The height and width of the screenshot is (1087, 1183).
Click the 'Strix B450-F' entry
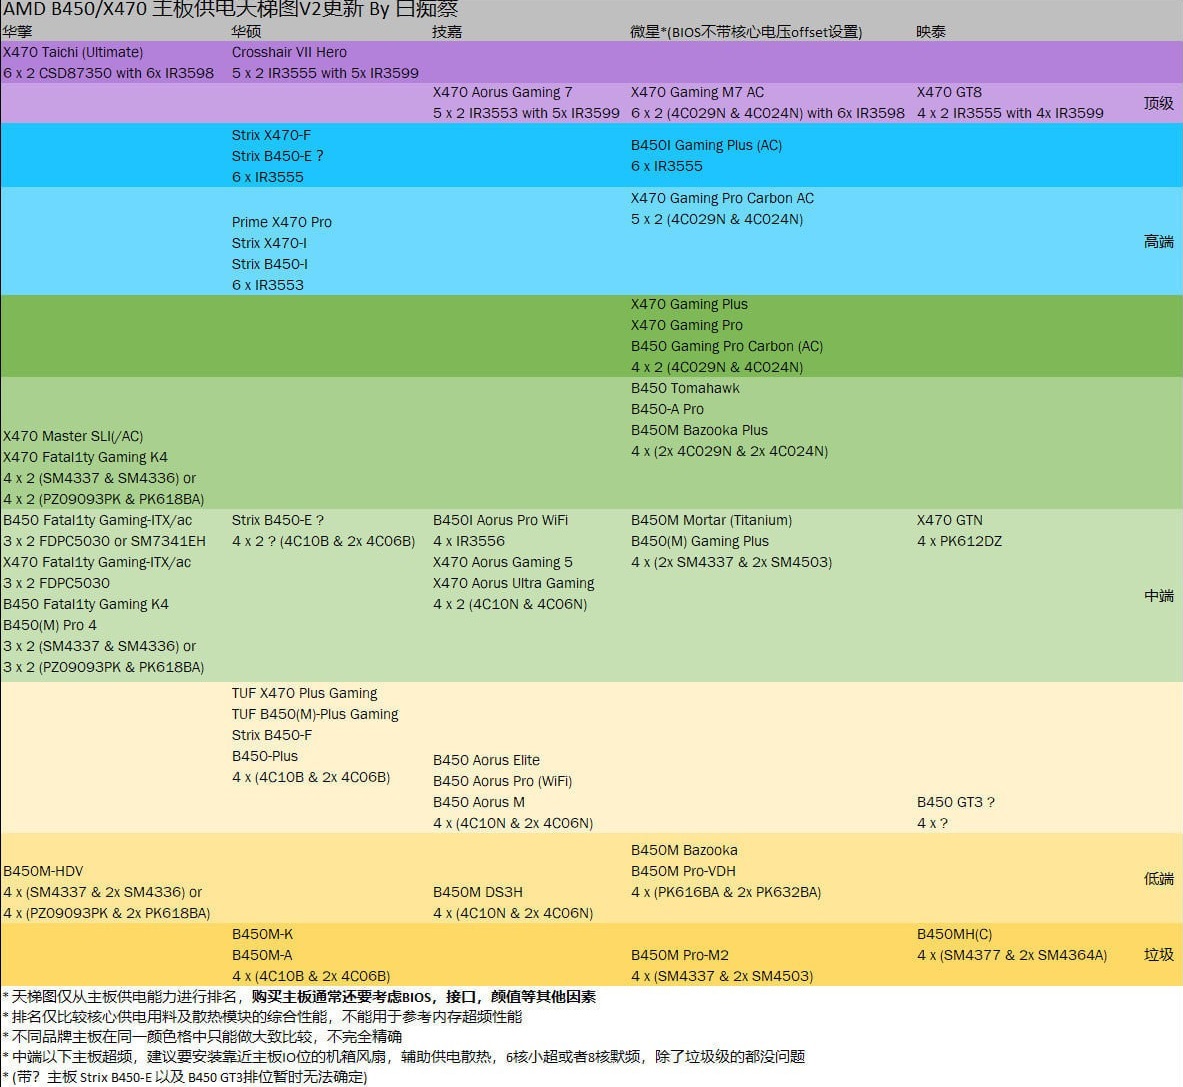pyautogui.click(x=272, y=735)
